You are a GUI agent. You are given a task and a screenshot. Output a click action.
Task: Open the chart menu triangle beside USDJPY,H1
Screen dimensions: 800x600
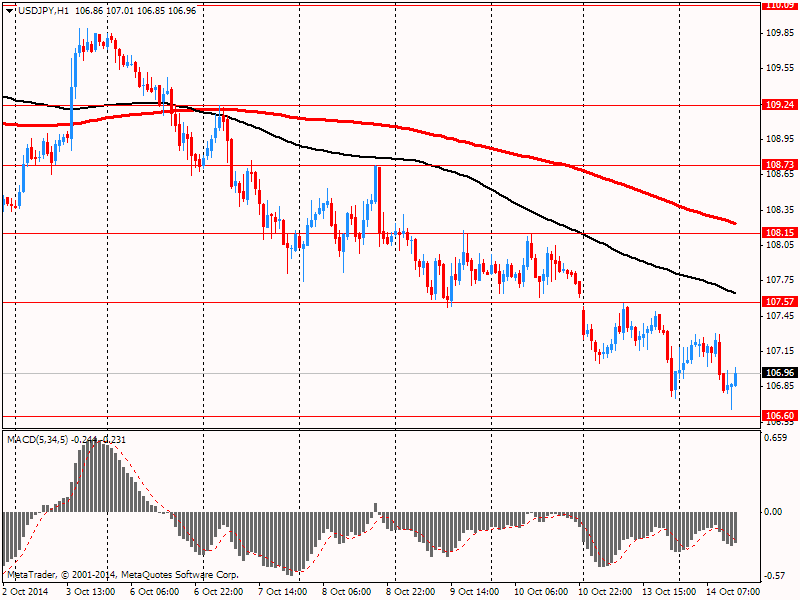(x=10, y=11)
